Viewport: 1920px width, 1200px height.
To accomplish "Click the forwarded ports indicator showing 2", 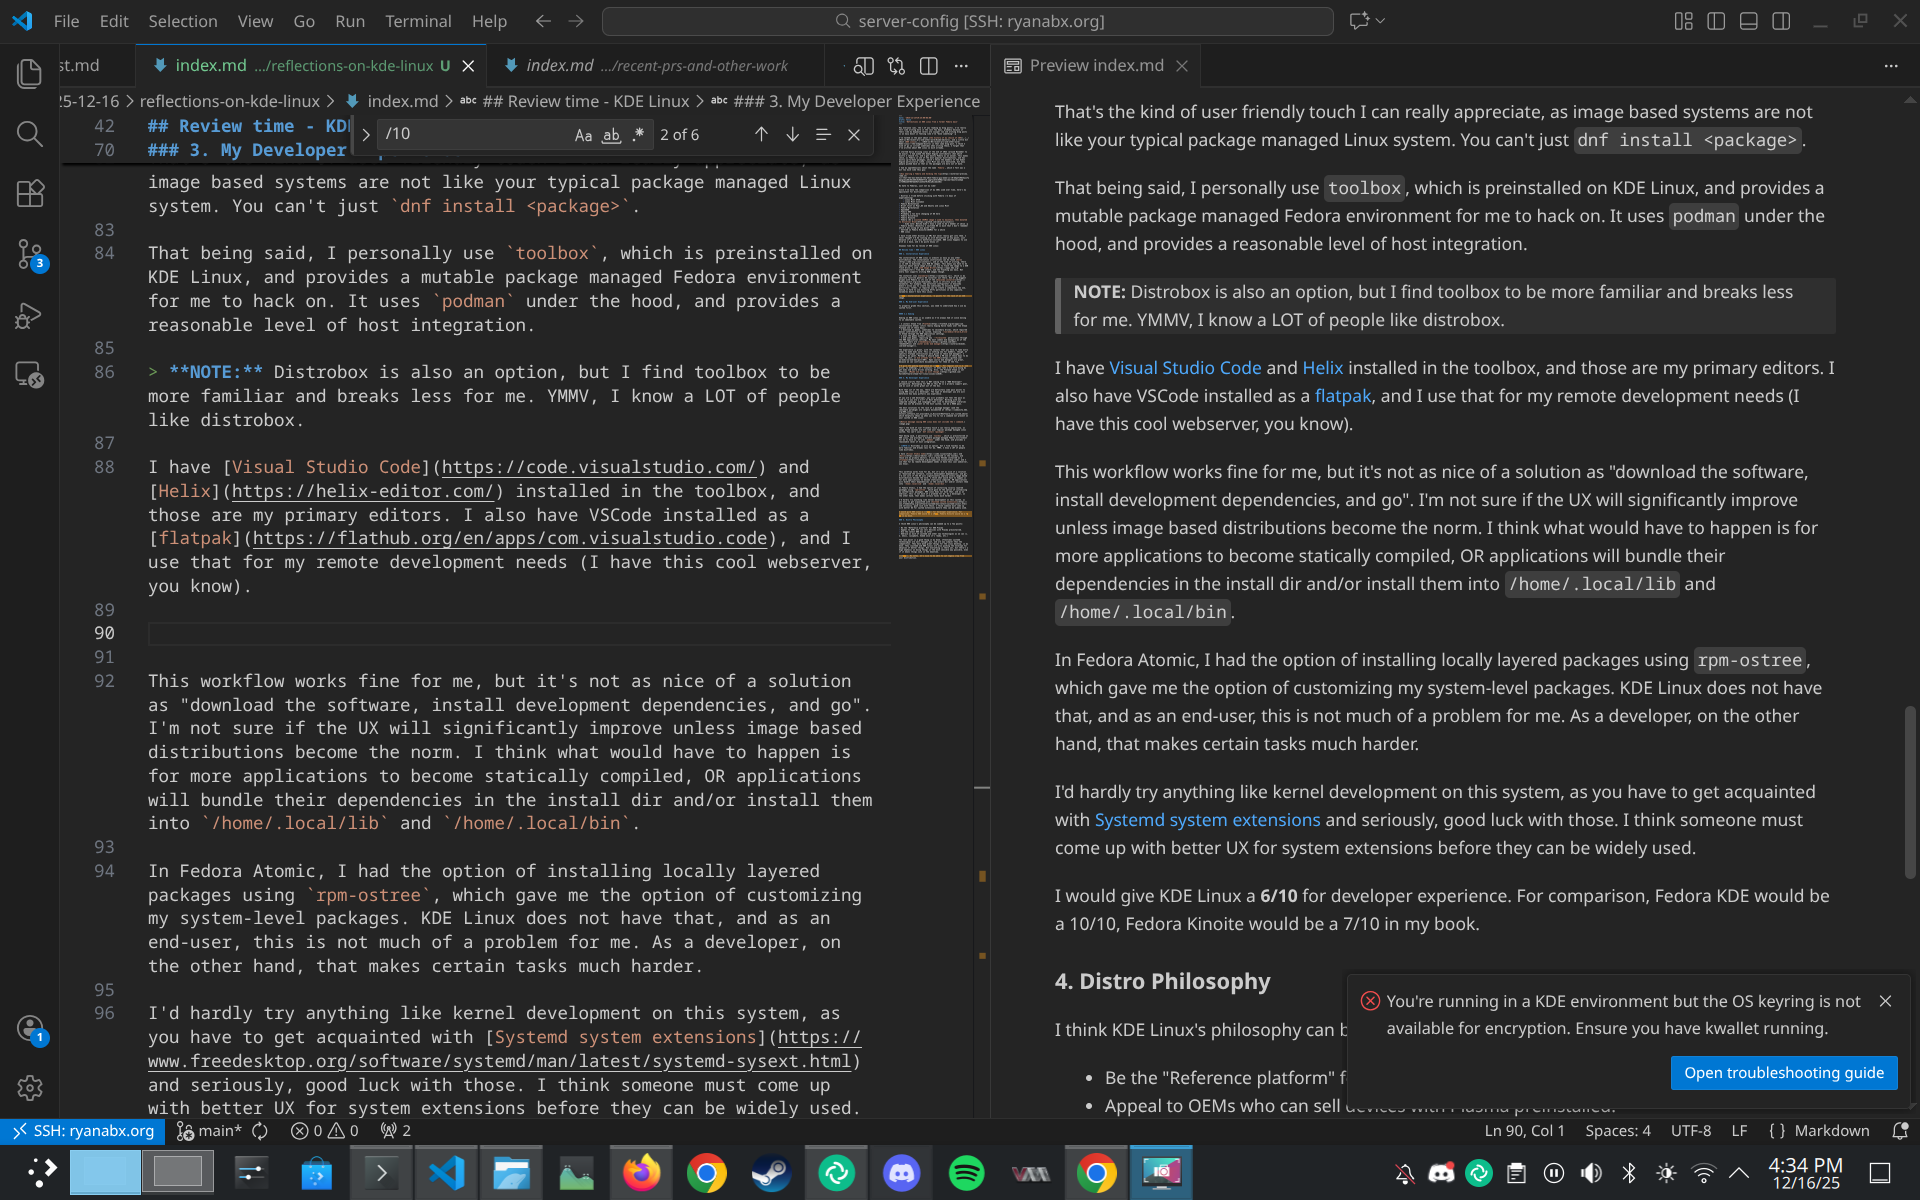I will point(394,1131).
